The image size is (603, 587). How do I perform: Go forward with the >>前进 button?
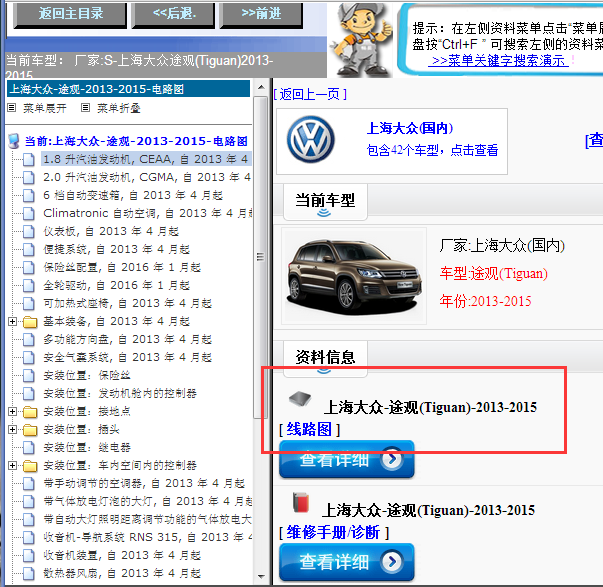pos(261,15)
